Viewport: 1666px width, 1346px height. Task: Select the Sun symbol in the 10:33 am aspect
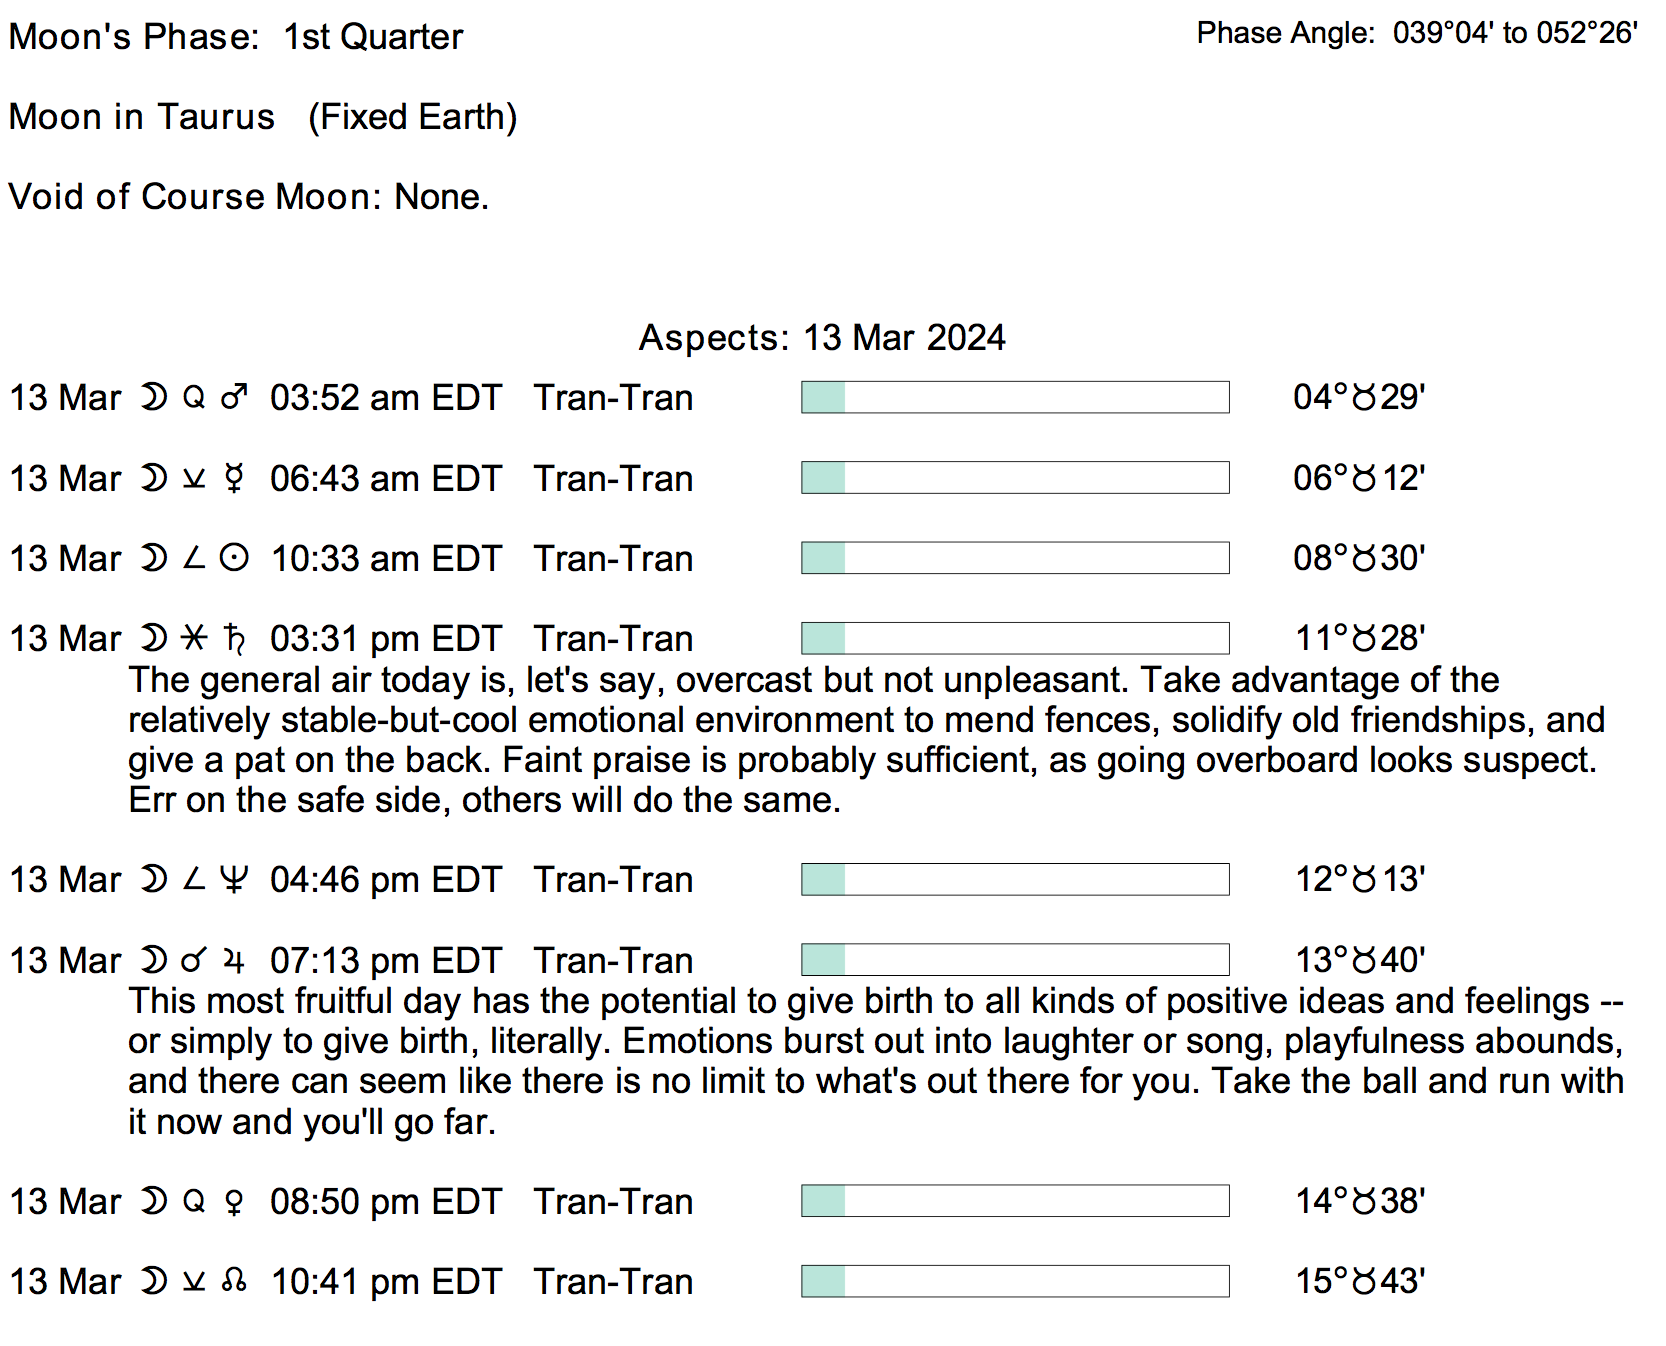[x=234, y=558]
